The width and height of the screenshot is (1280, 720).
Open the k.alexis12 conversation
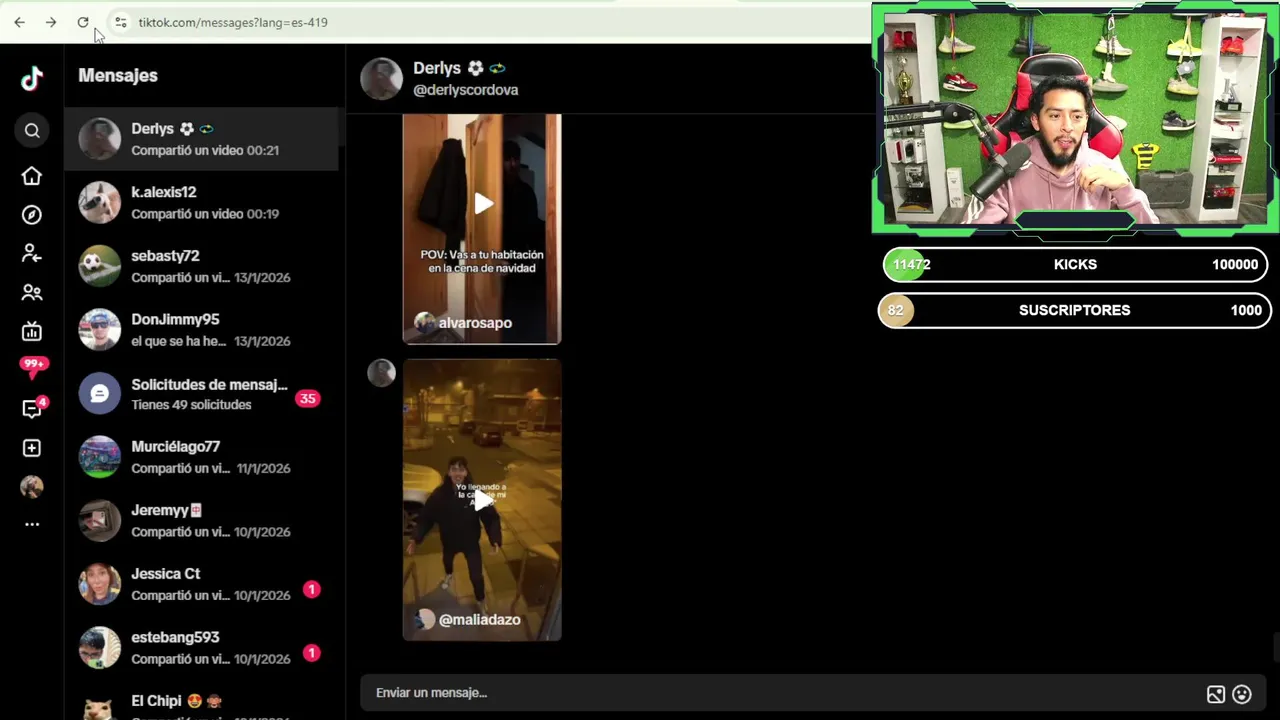[x=204, y=203]
